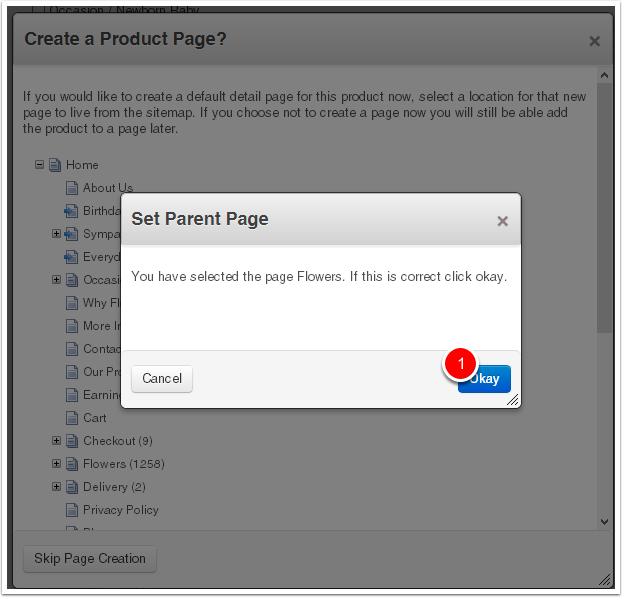Click the Home page icon

pyautogui.click(x=55, y=165)
